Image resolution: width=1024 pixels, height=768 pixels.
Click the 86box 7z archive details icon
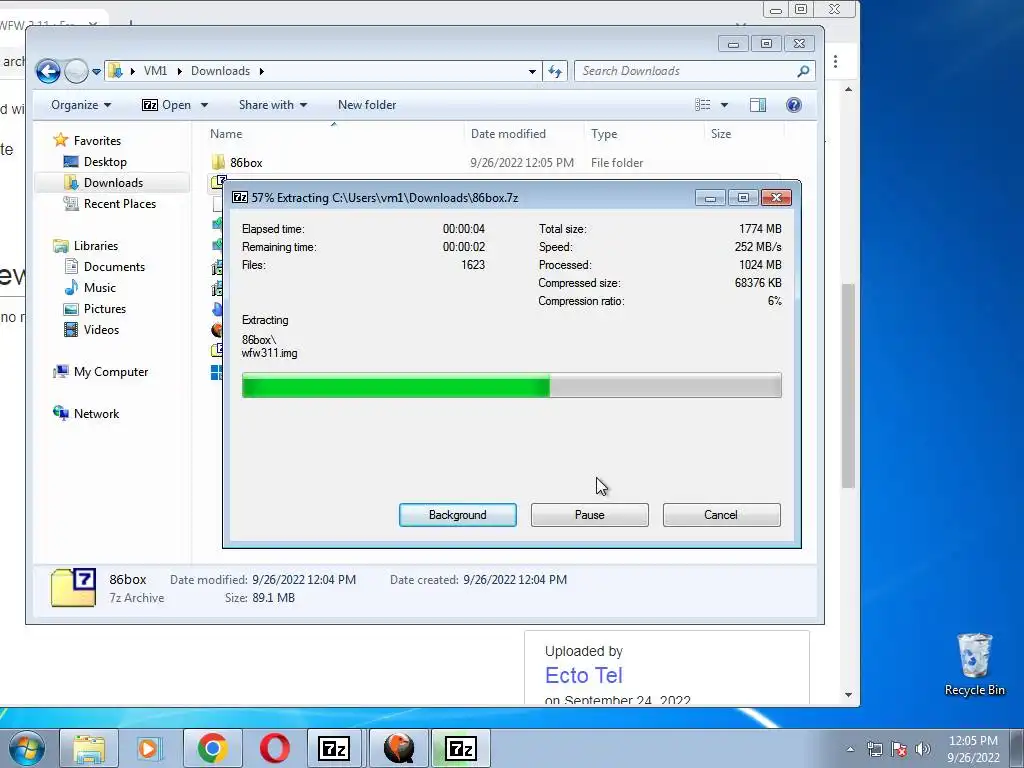[x=73, y=588]
